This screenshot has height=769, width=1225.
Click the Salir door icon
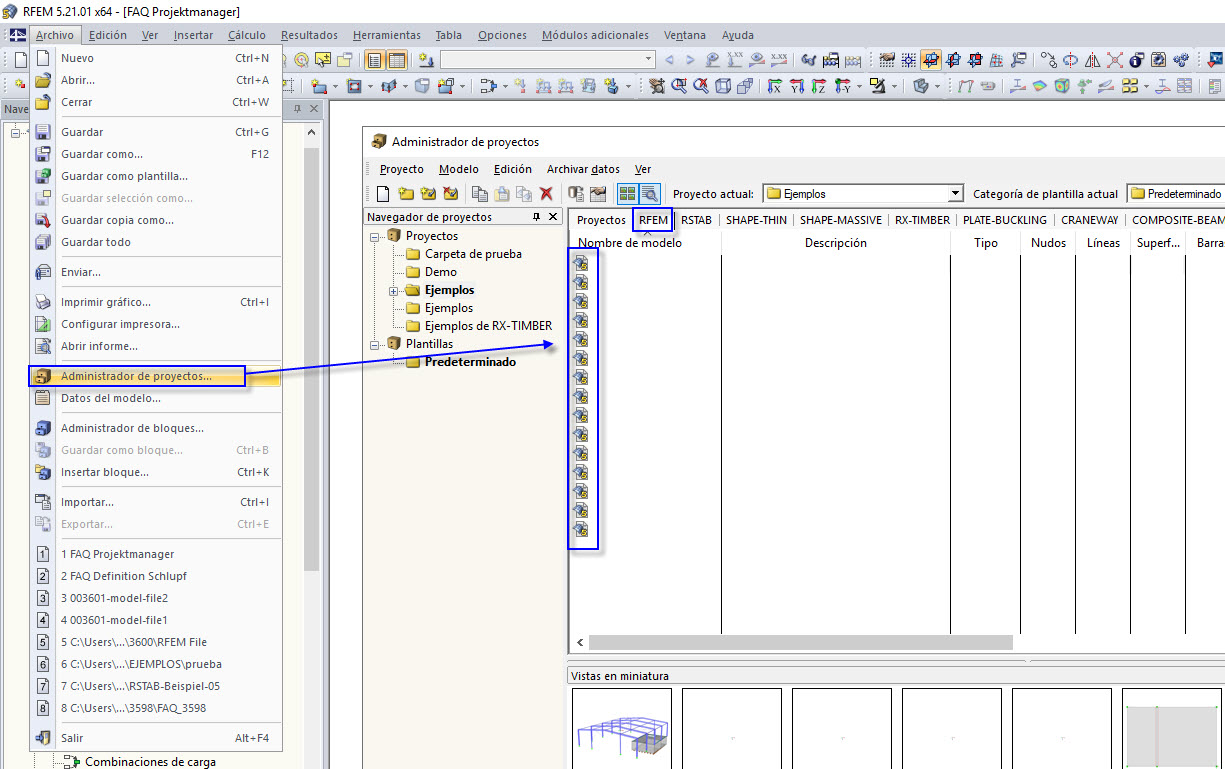(x=43, y=738)
